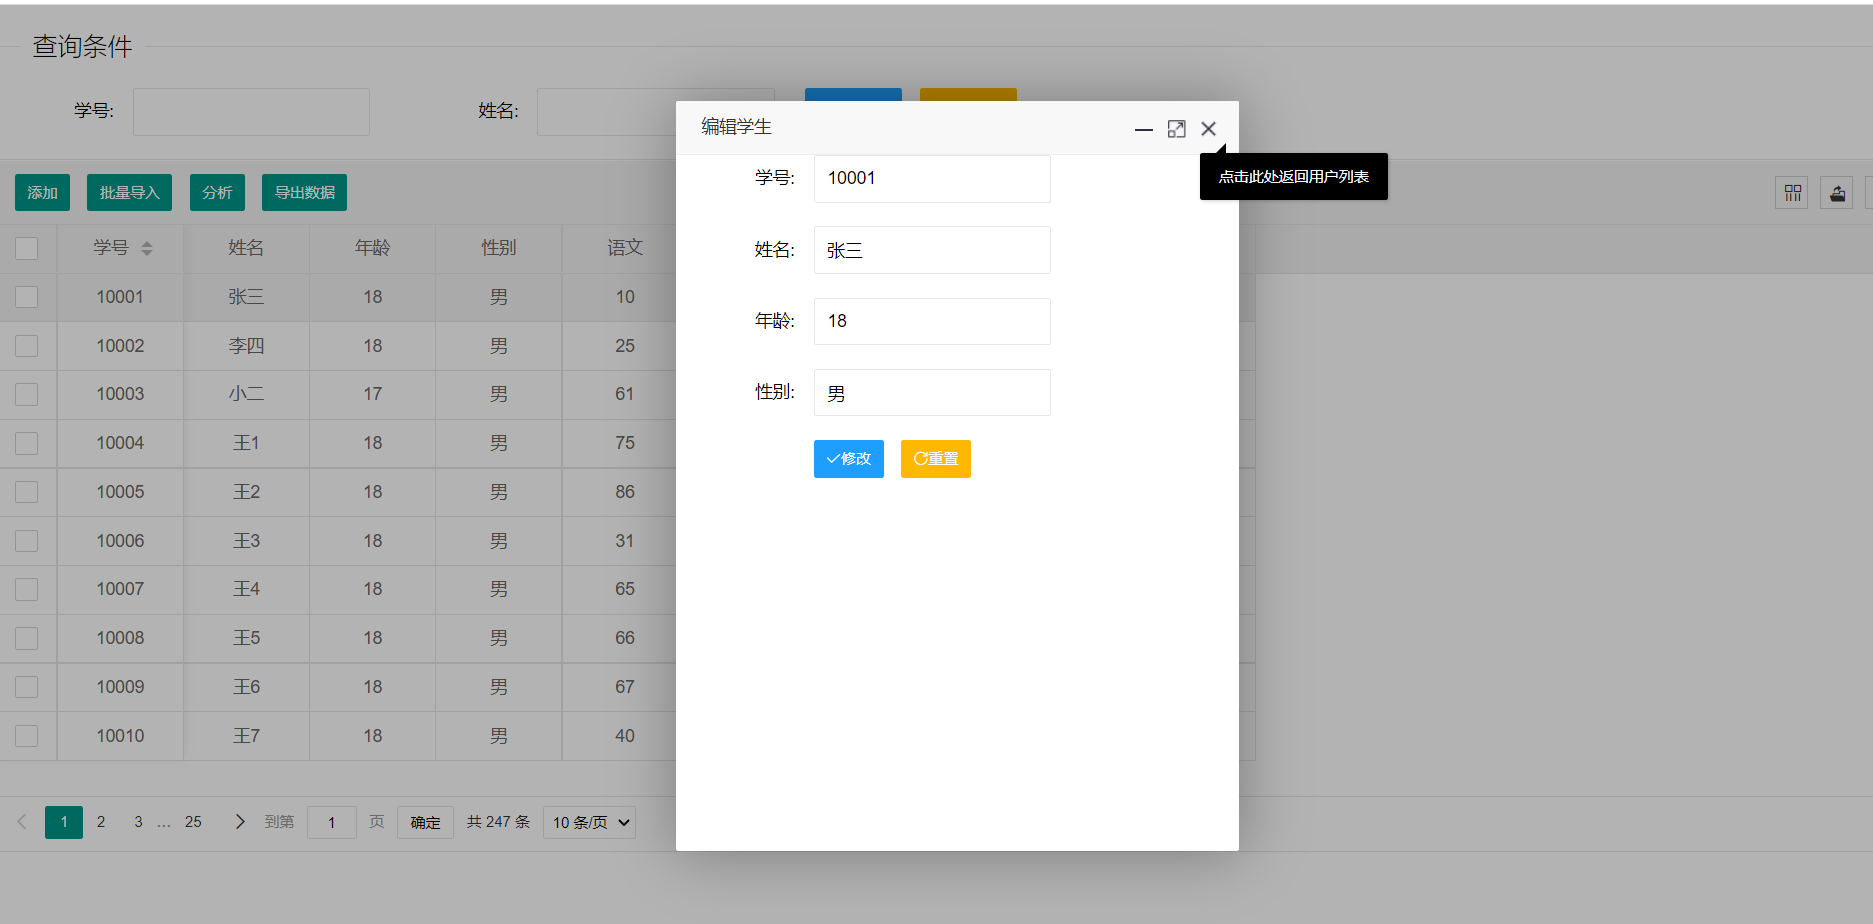Click the 年龄 input field showing 18
The image size is (1873, 924).
pos(931,321)
